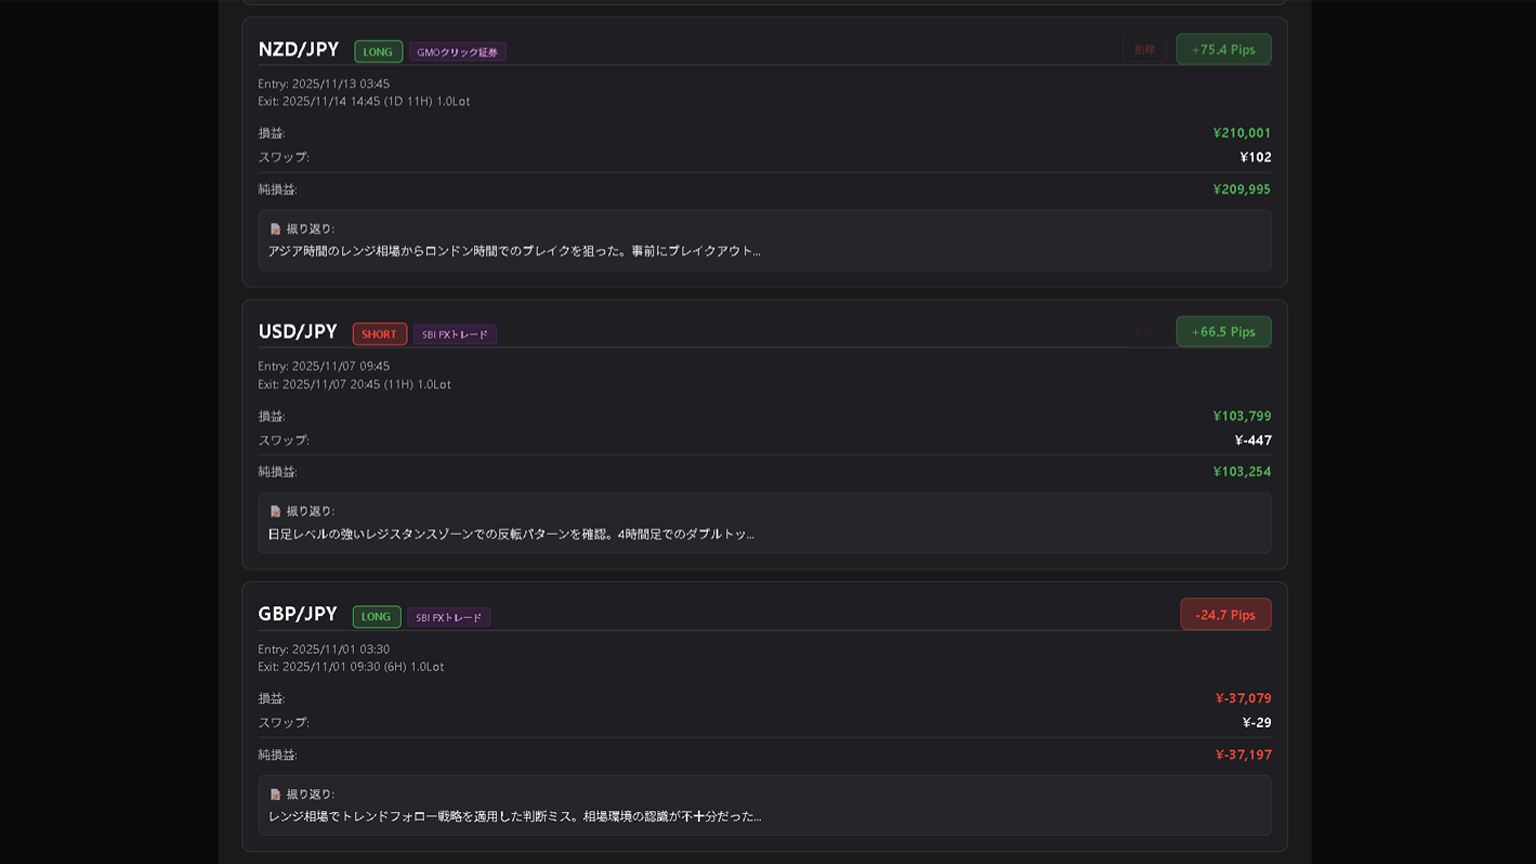
Task: Click the +75.4 Pips result badge
Action: 1223,48
